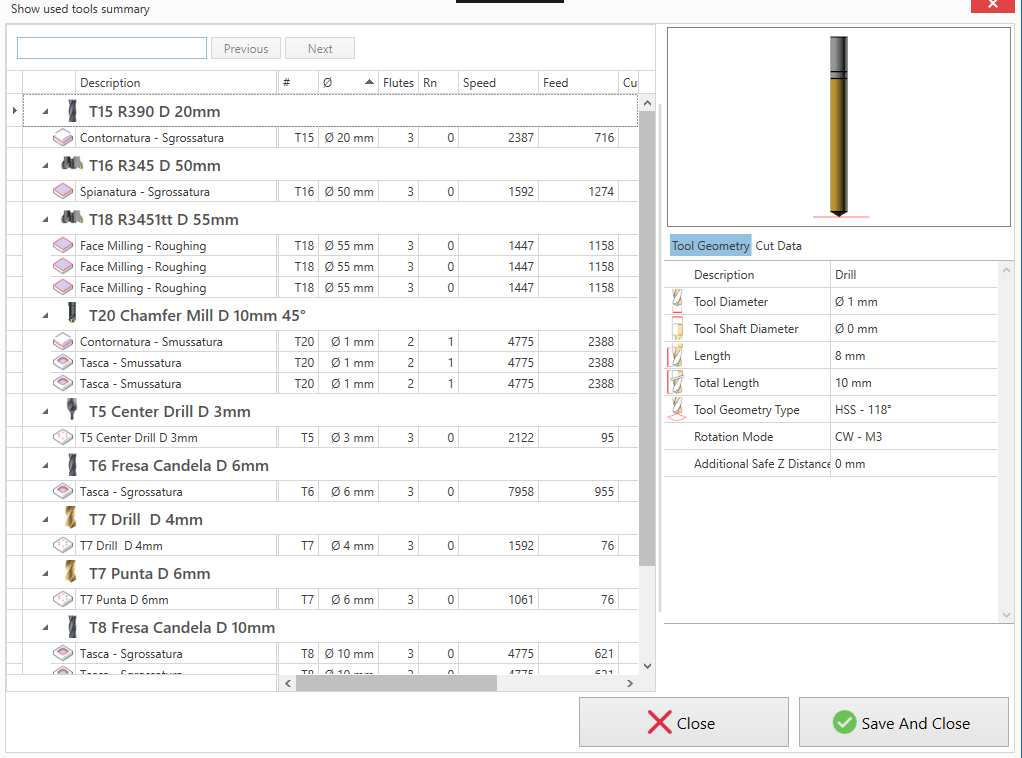Click the T16 R345 face mill icon

tap(71, 165)
